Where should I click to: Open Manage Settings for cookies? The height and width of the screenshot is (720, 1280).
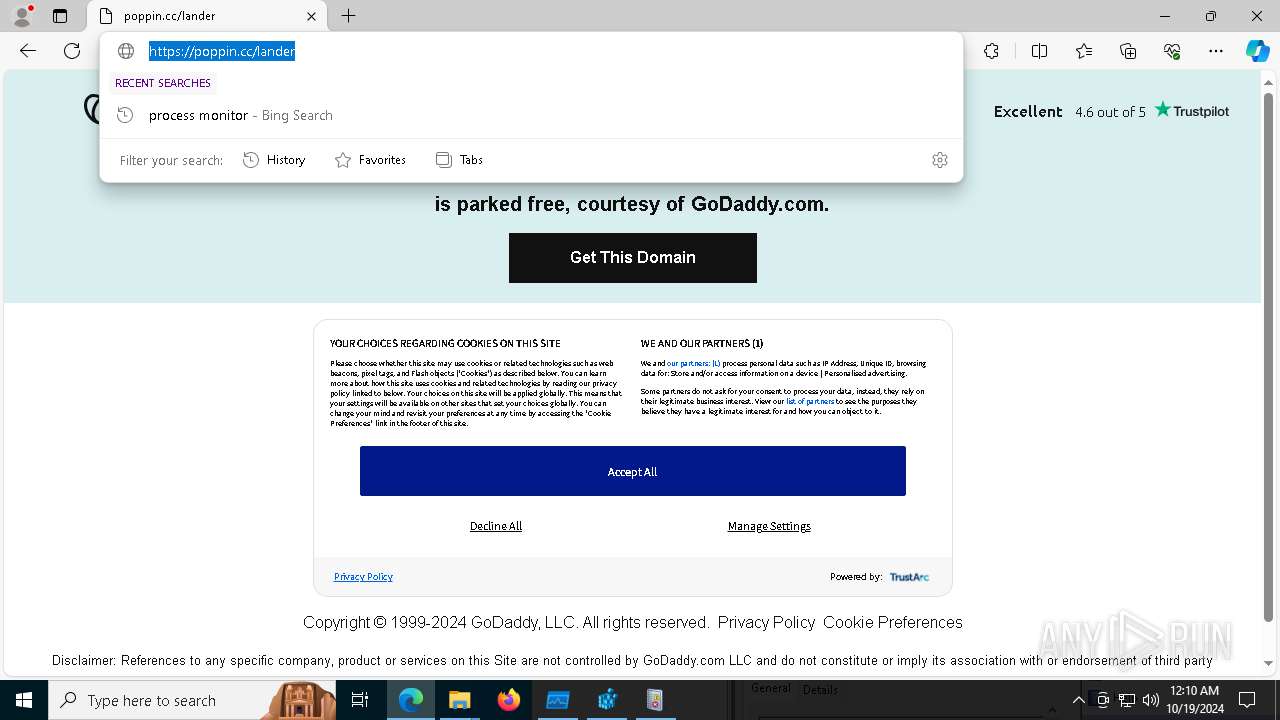point(769,526)
